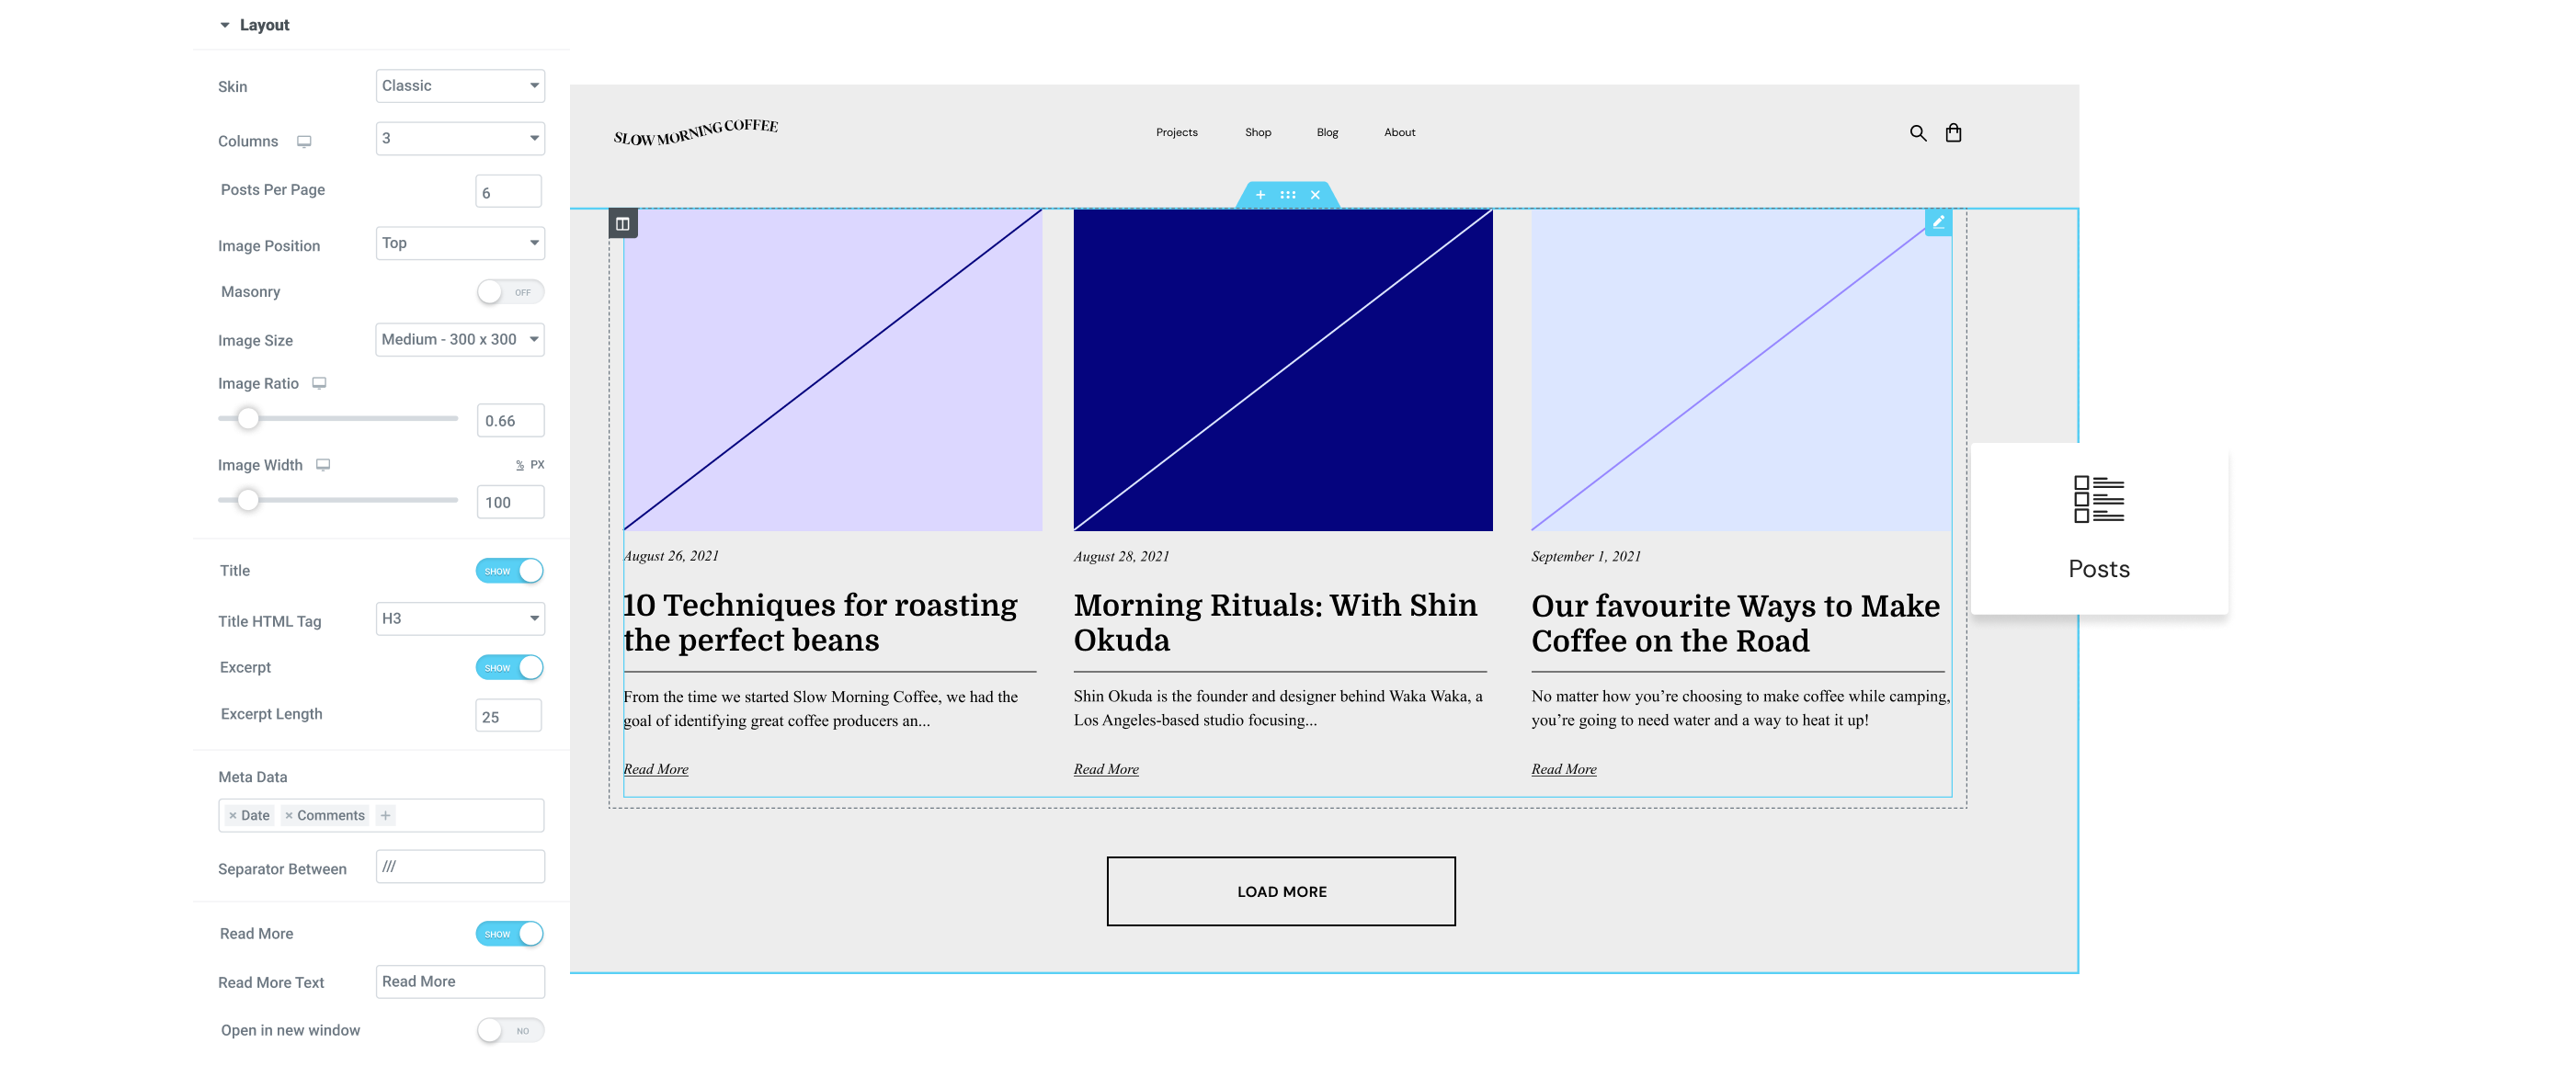Enable the Masonry toggle
The width and height of the screenshot is (2576, 1066).
coord(509,291)
